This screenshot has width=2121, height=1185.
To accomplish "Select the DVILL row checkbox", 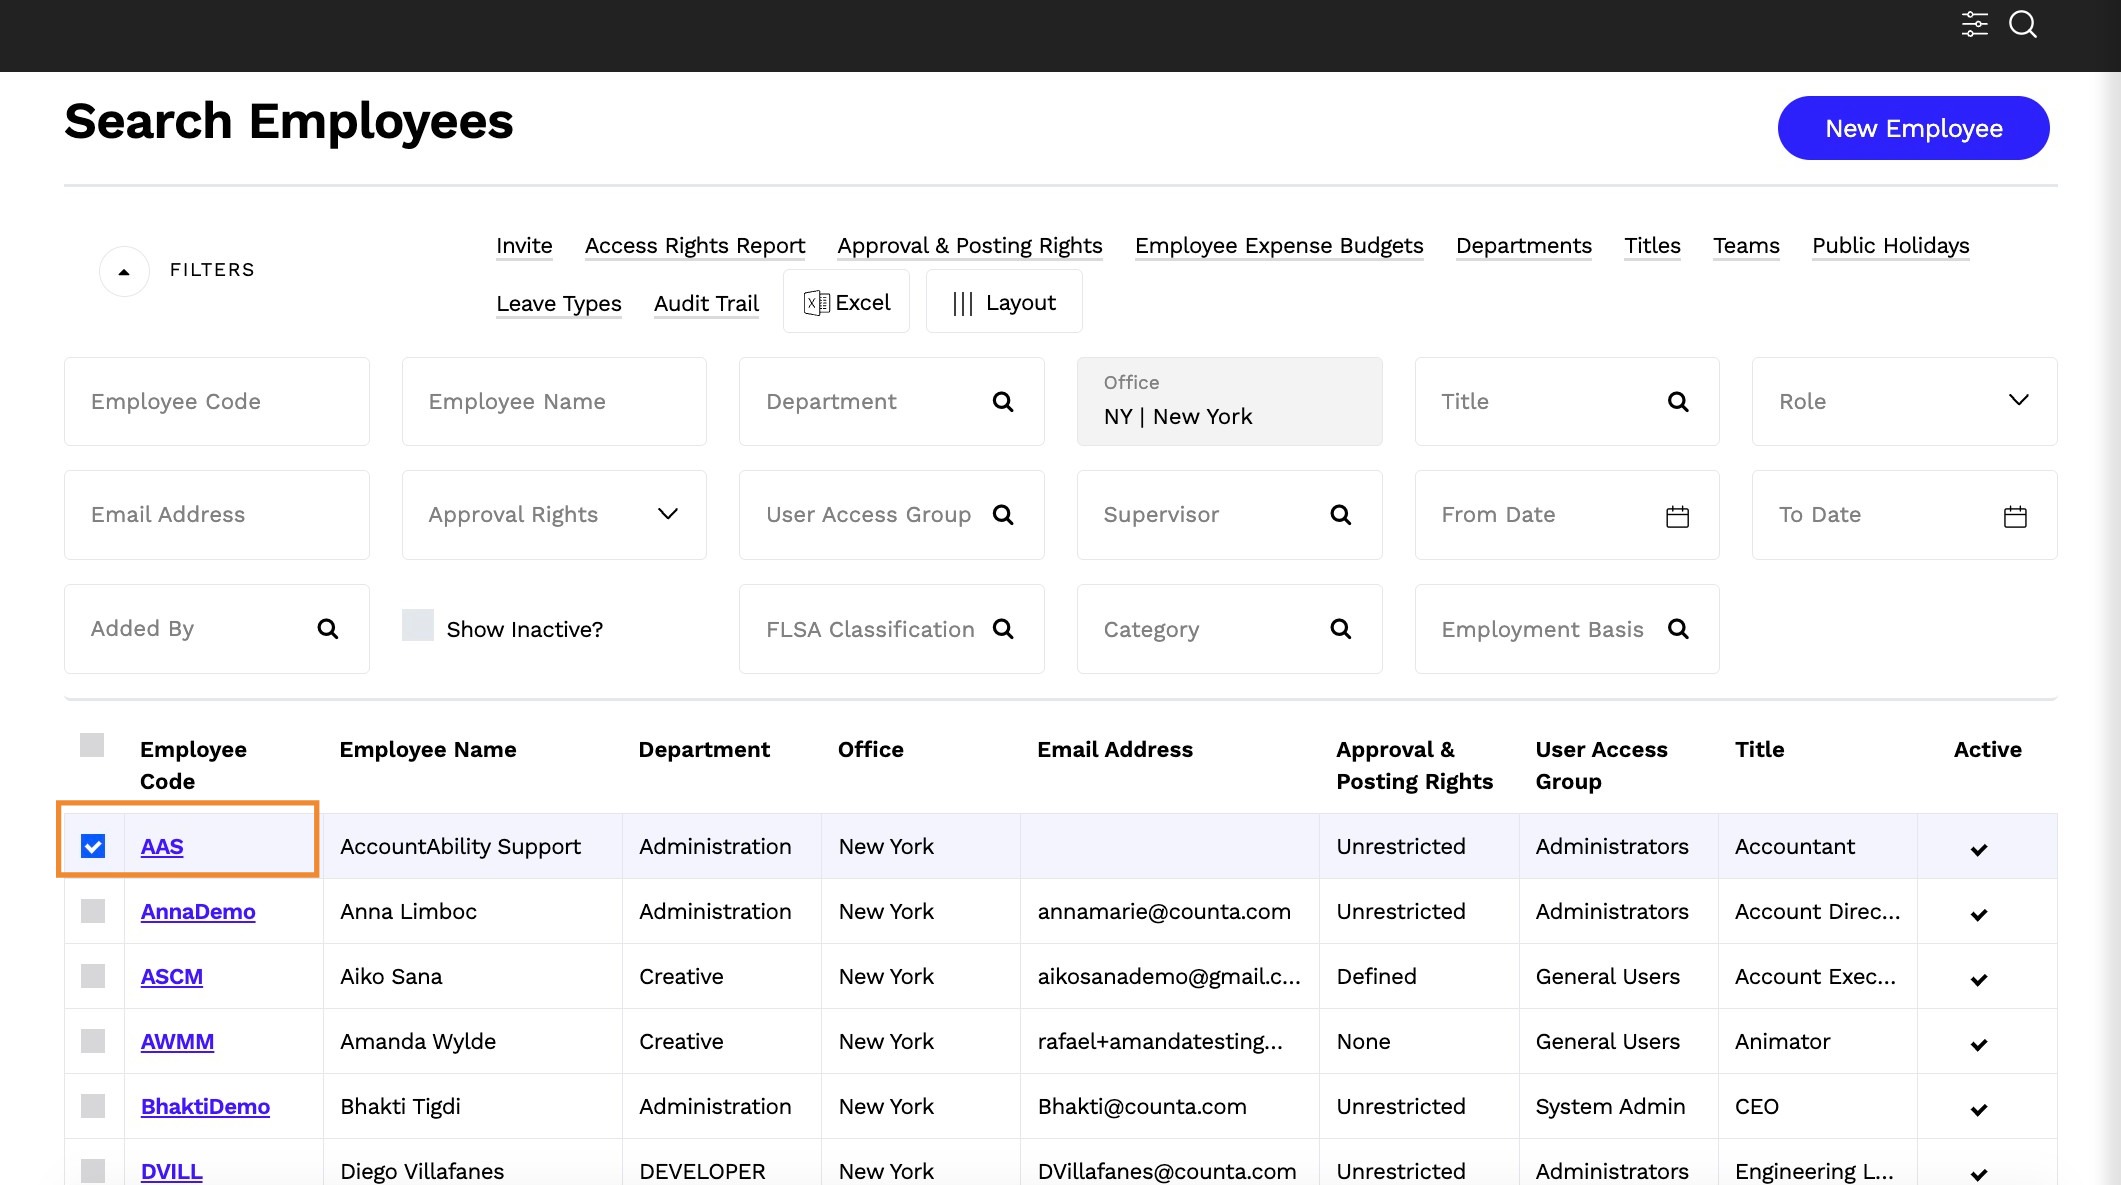I will click(93, 1171).
